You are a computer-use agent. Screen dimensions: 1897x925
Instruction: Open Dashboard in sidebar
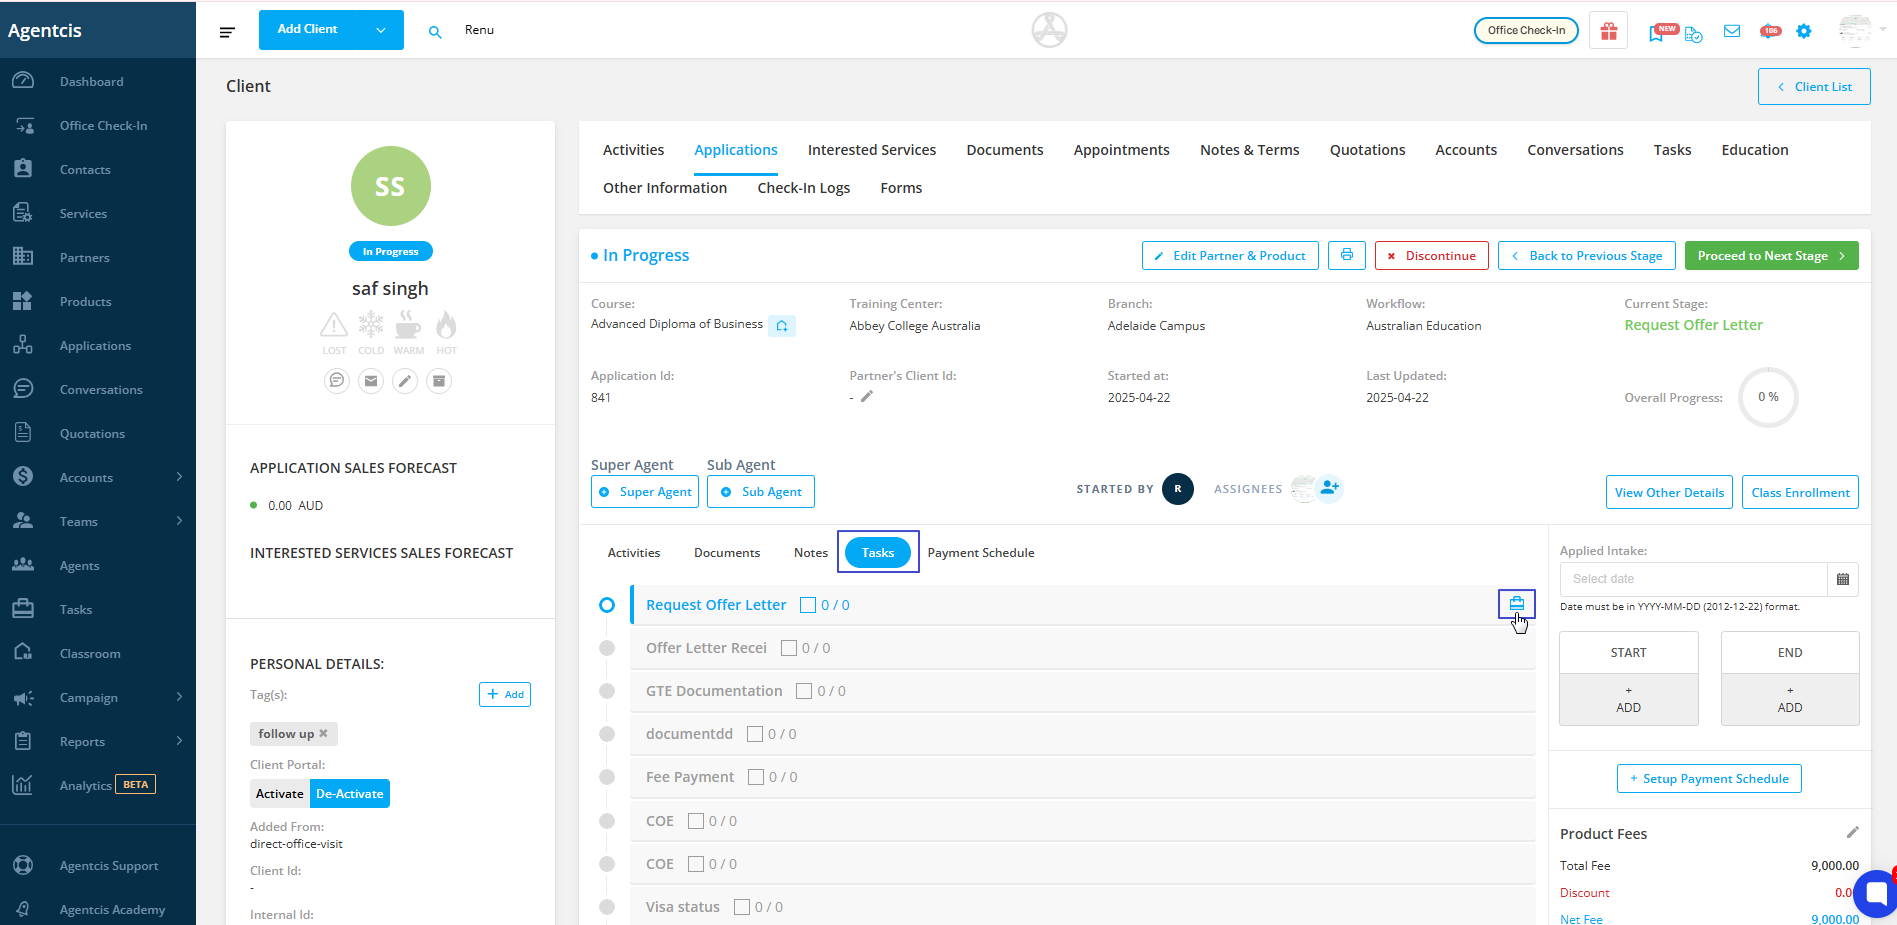(x=92, y=82)
